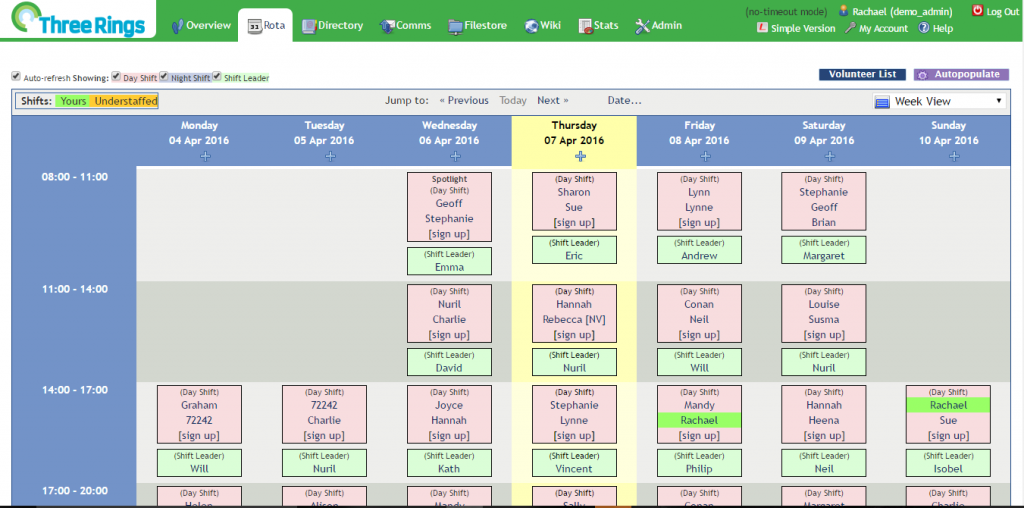Toggle the Day Shift checkbox
The image size is (1024, 508).
pos(116,76)
